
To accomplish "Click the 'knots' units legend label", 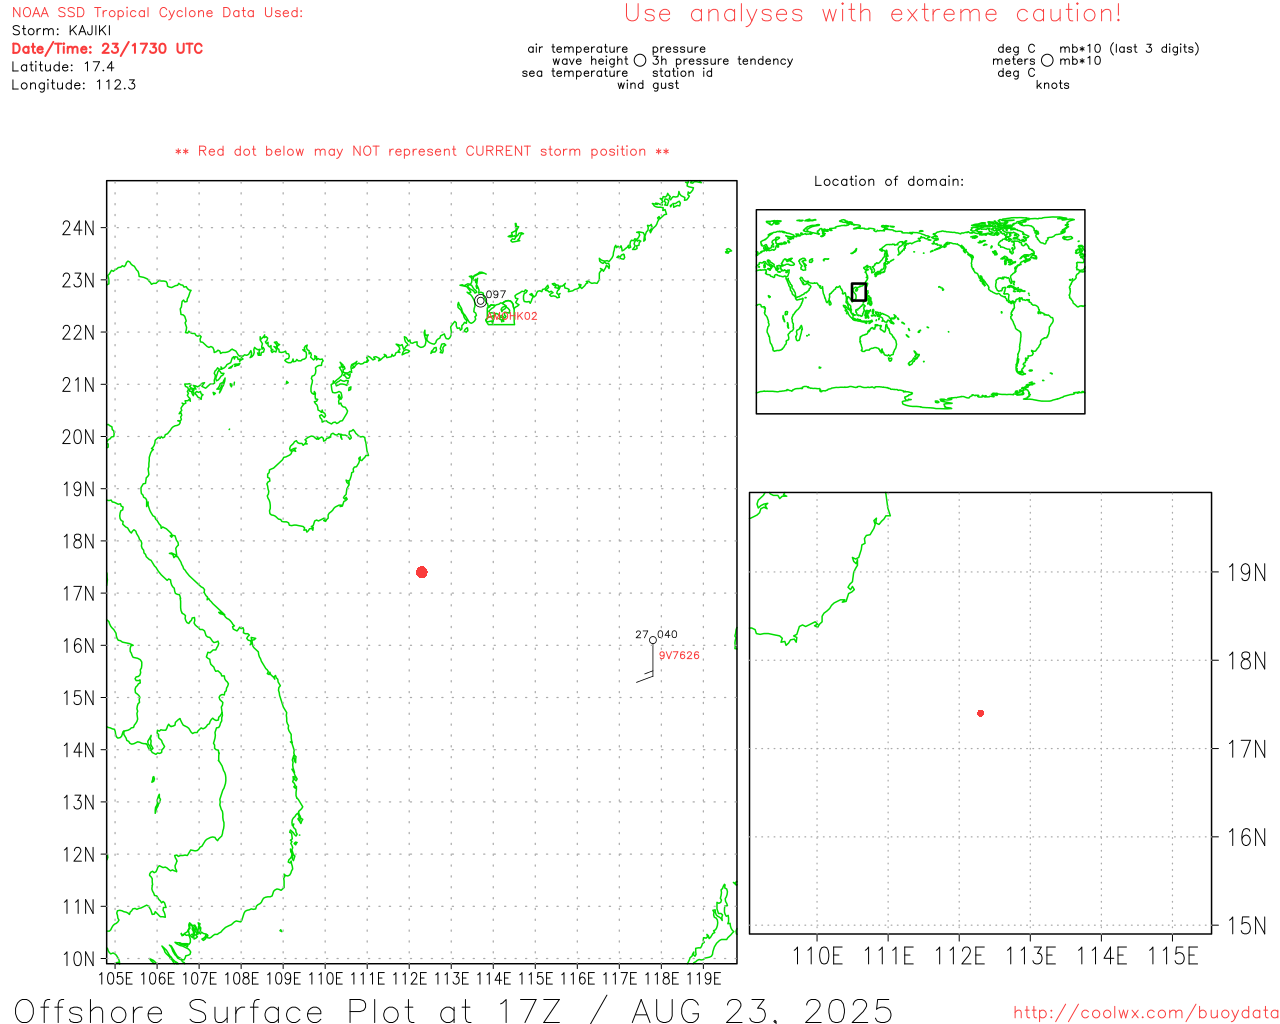I will pyautogui.click(x=1053, y=85).
